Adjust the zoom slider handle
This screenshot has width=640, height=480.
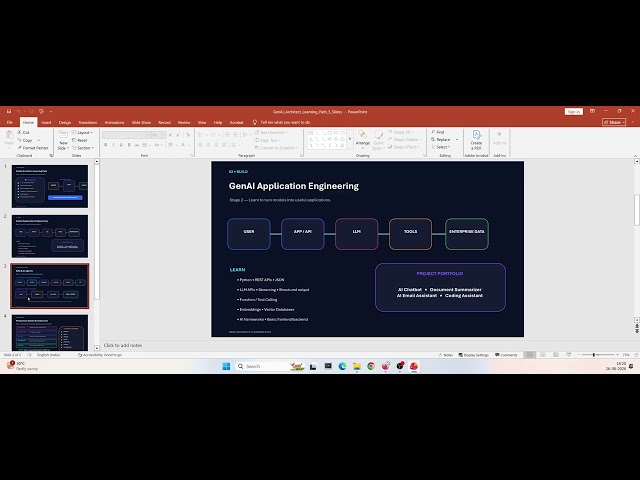click(594, 355)
